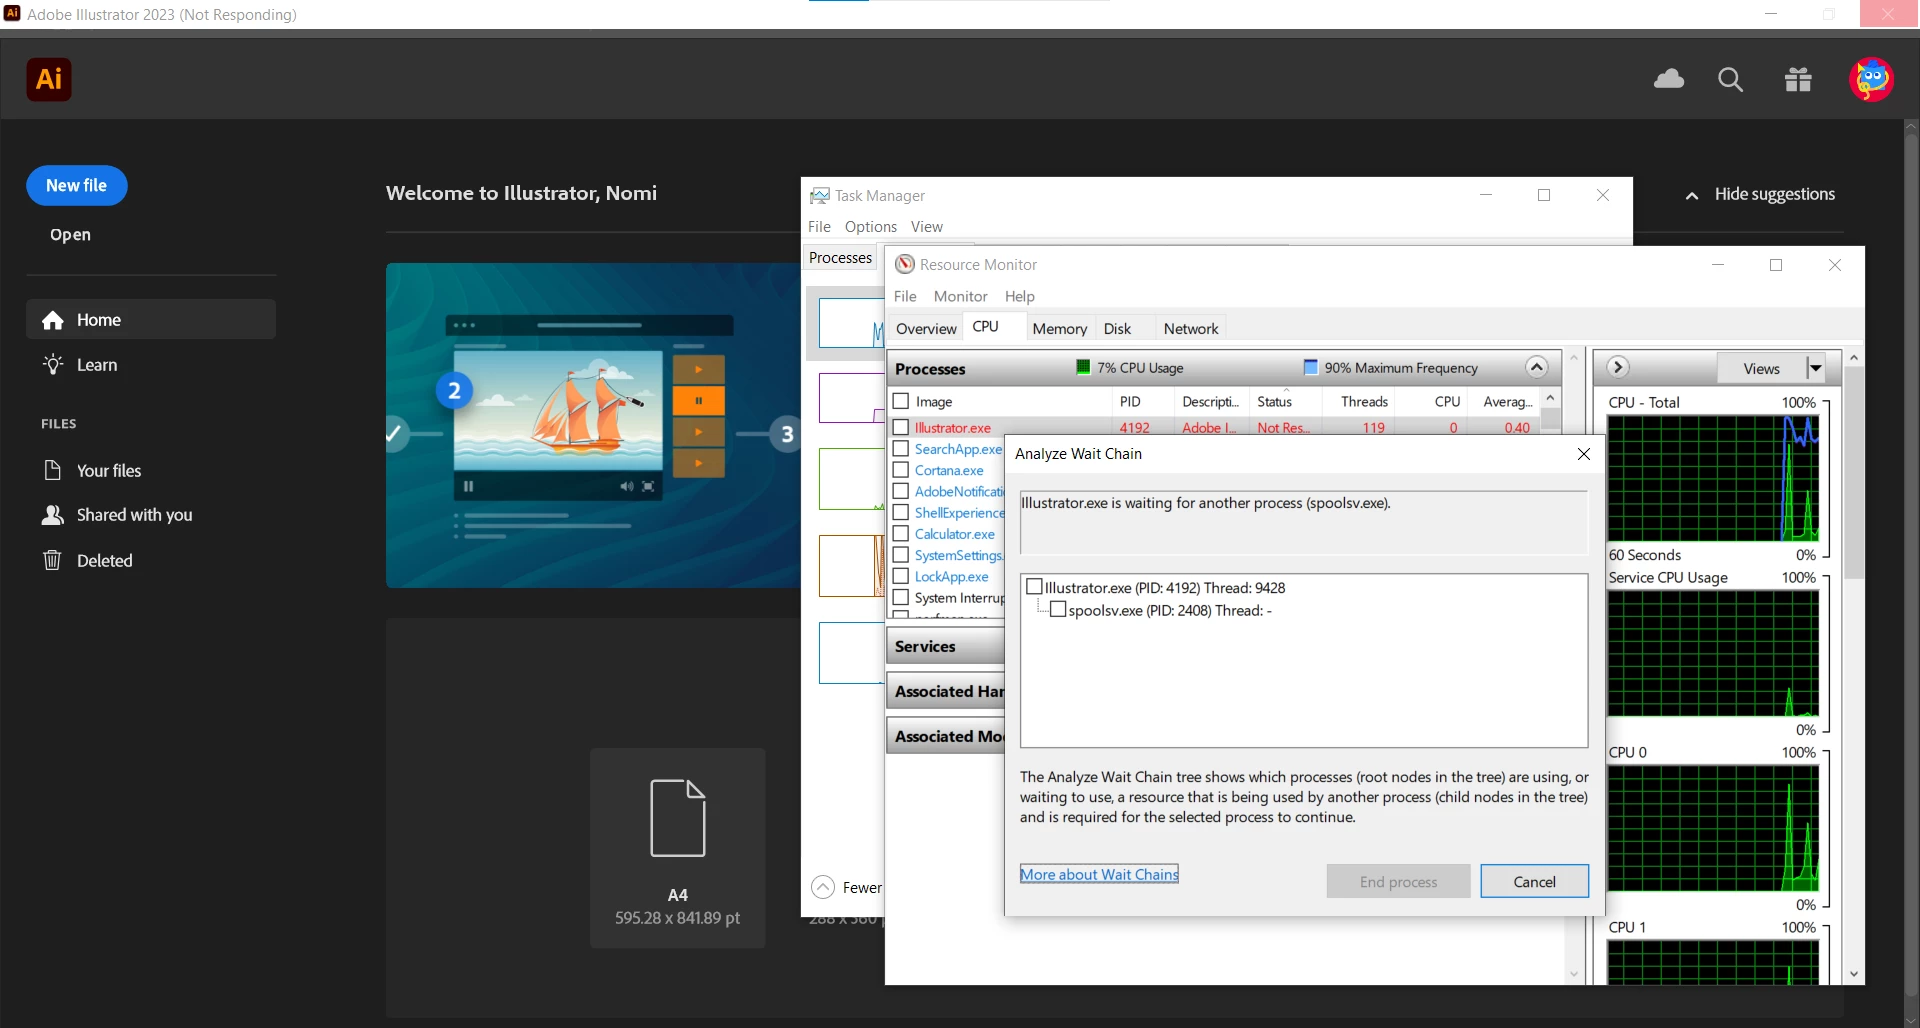Check the Illustrator.exe process checkbox in list
The height and width of the screenshot is (1028, 1920).
[901, 427]
